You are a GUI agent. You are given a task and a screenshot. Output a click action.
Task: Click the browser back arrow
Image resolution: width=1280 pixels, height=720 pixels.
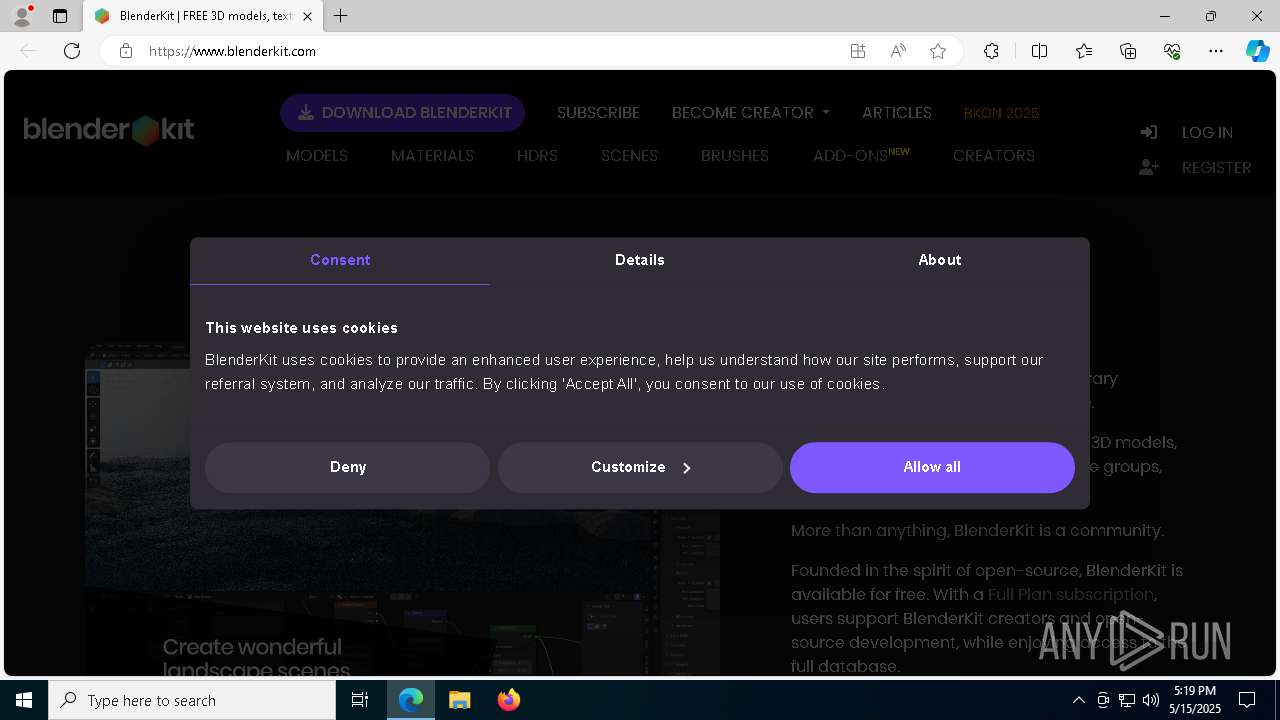tap(28, 51)
